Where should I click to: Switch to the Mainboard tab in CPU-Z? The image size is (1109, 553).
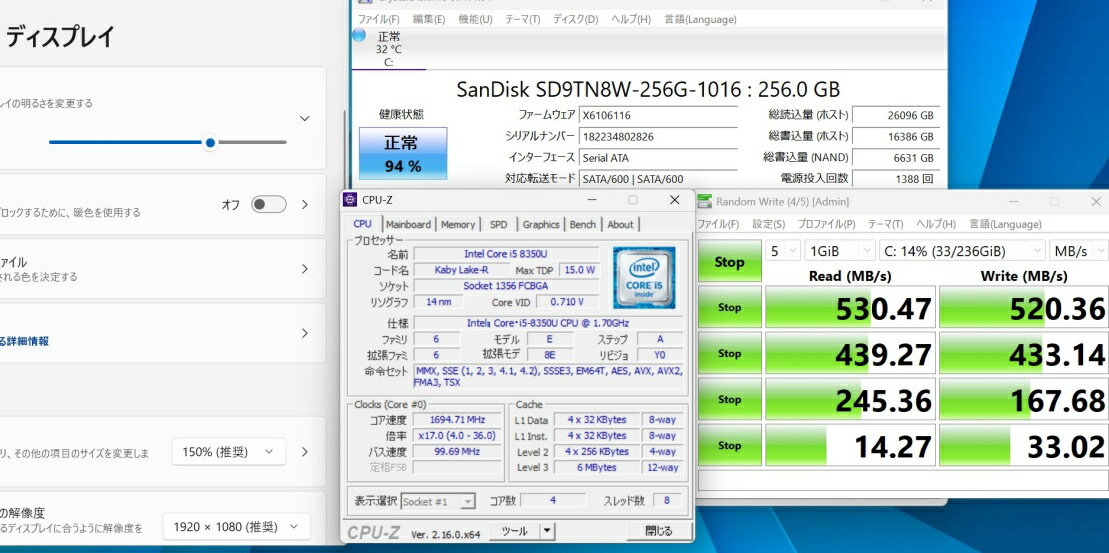[x=408, y=224]
